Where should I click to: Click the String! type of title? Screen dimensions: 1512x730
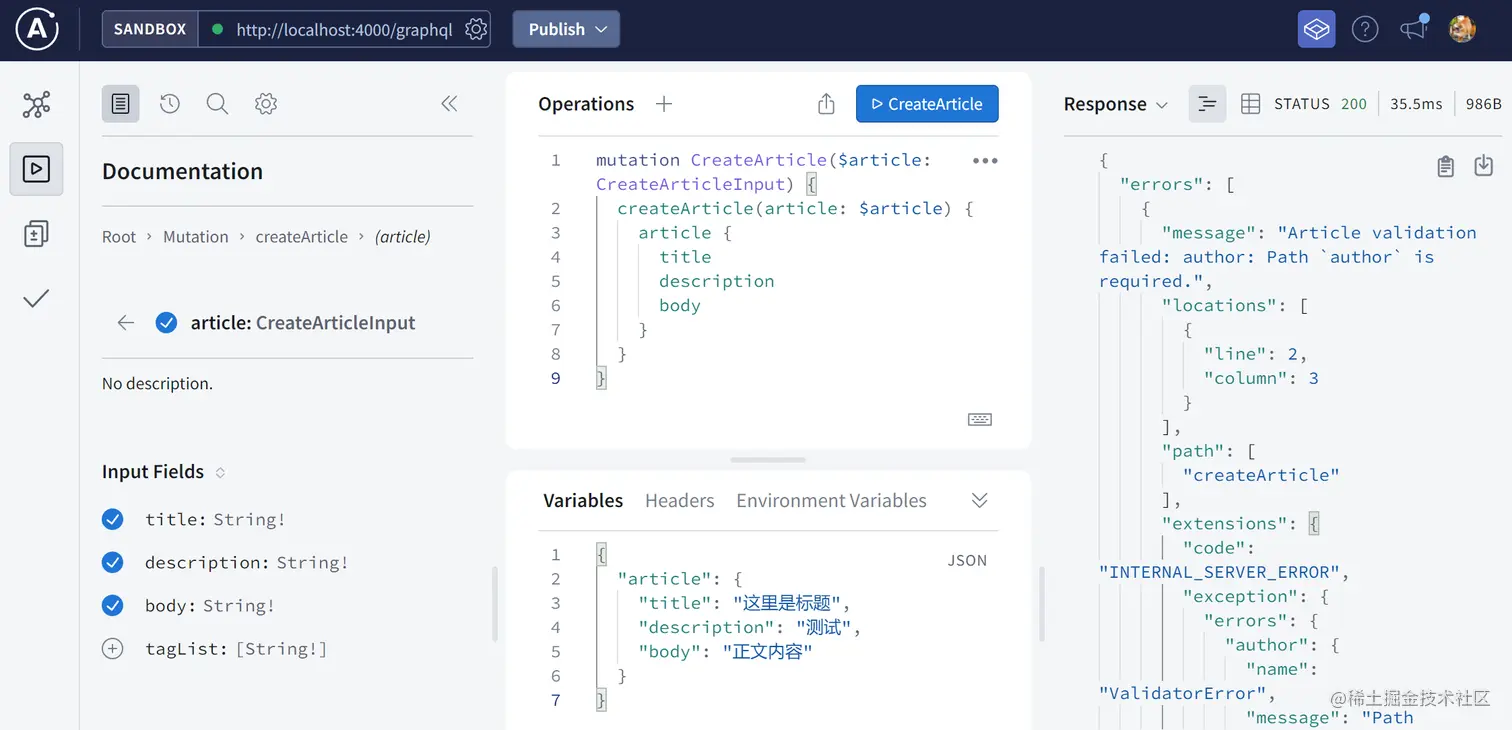point(249,520)
